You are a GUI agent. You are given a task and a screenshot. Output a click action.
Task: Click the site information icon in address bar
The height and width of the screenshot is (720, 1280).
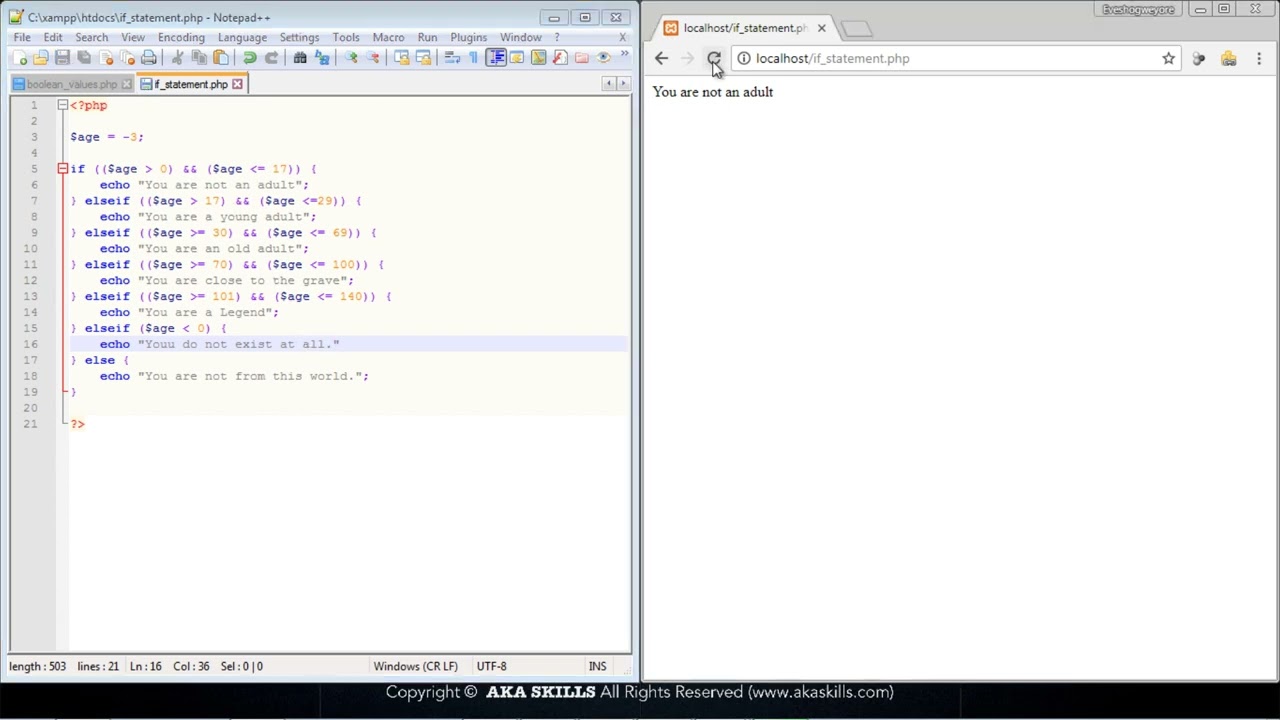(743, 59)
